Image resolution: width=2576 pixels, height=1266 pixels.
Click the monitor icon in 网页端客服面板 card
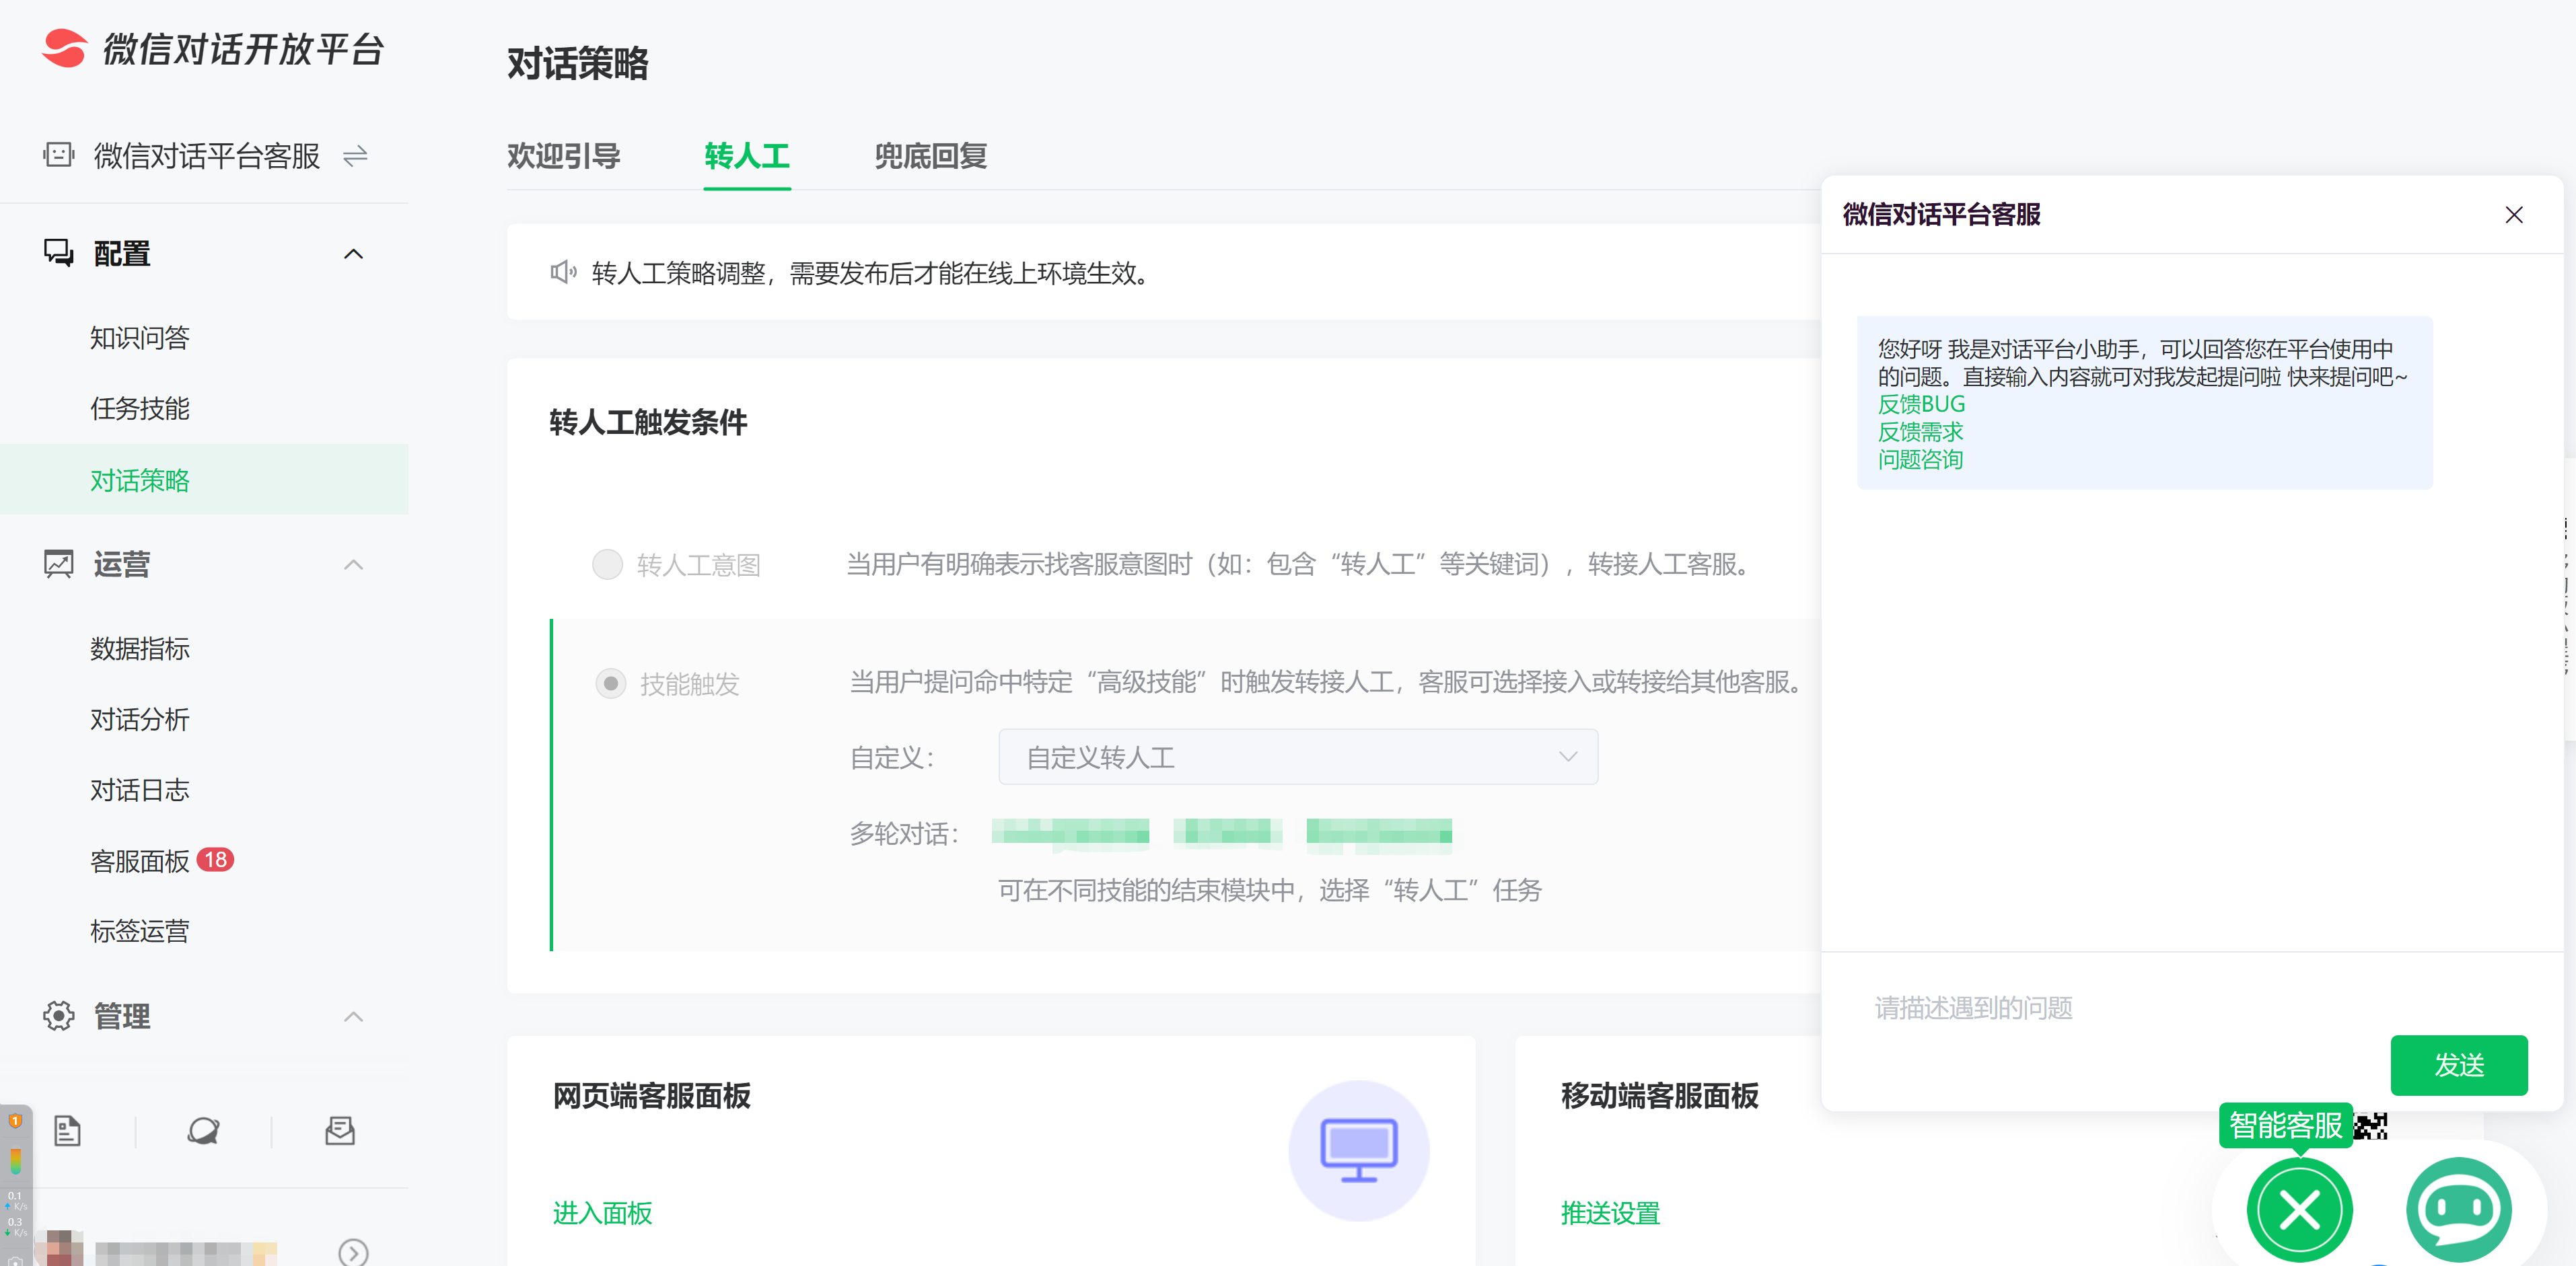coord(1358,1150)
